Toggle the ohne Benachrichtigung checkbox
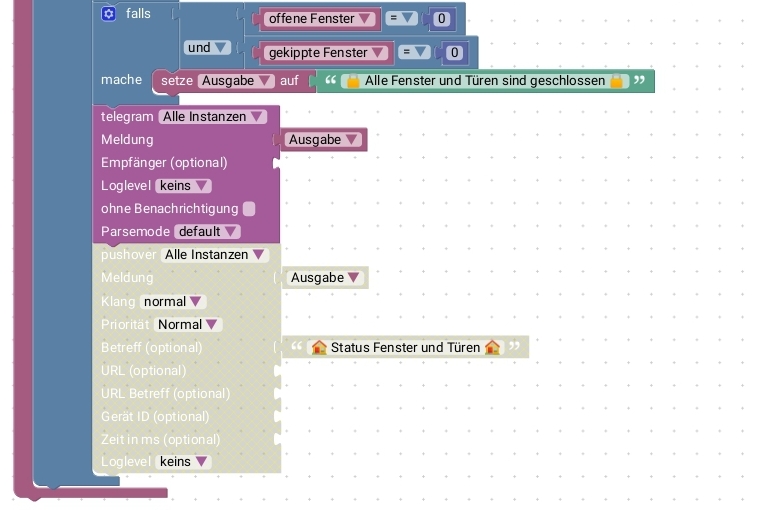This screenshot has height=510, width=763. click(x=249, y=209)
